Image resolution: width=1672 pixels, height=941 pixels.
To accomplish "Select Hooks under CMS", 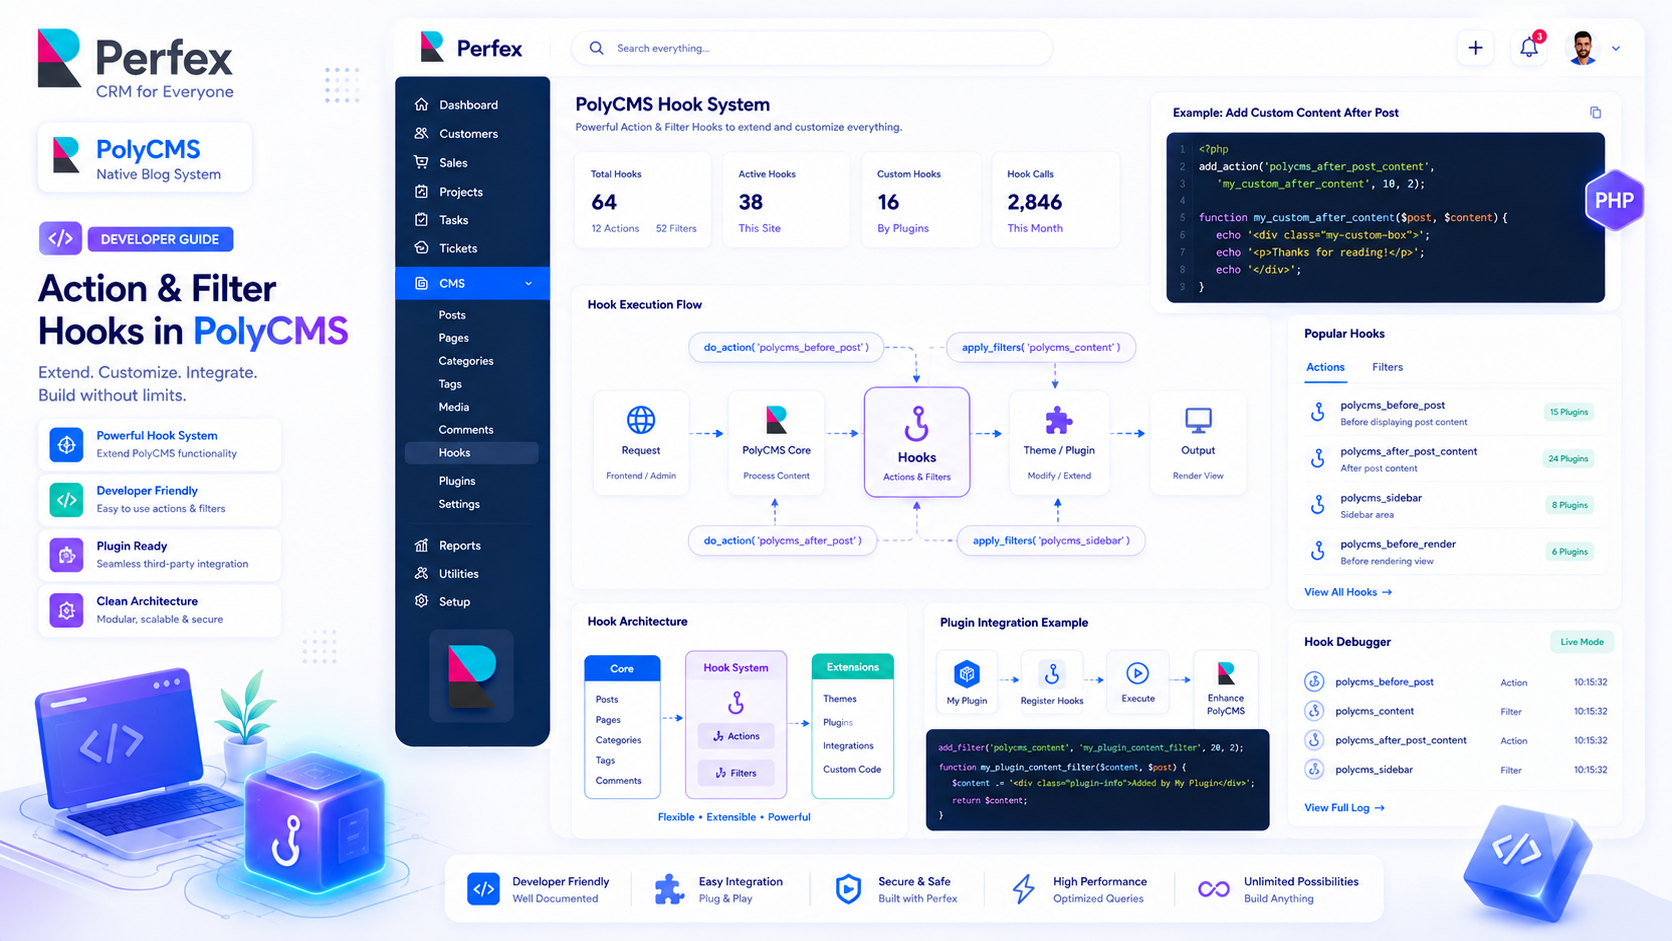I will click(472, 453).
